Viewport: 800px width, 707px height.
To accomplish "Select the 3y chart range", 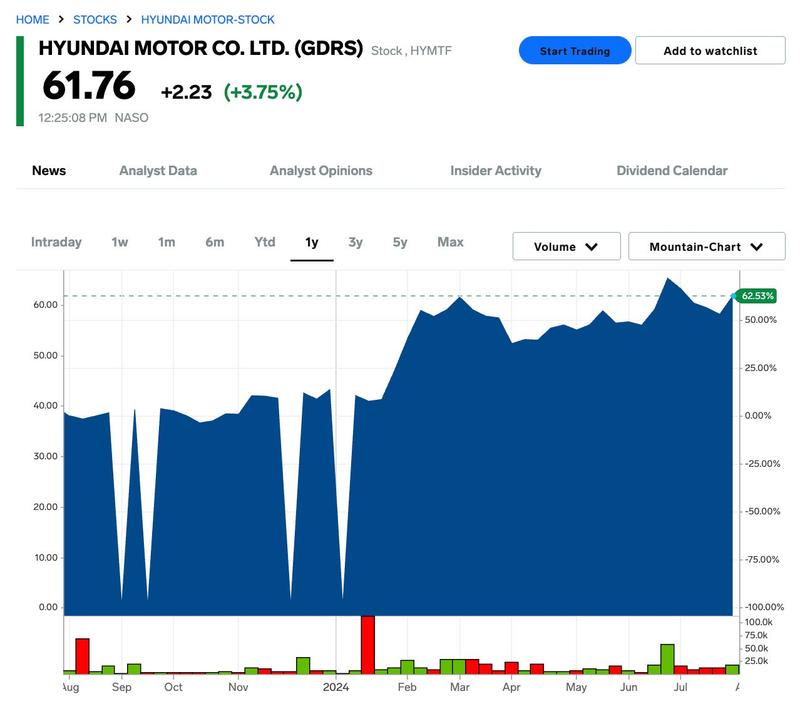I will tap(356, 242).
